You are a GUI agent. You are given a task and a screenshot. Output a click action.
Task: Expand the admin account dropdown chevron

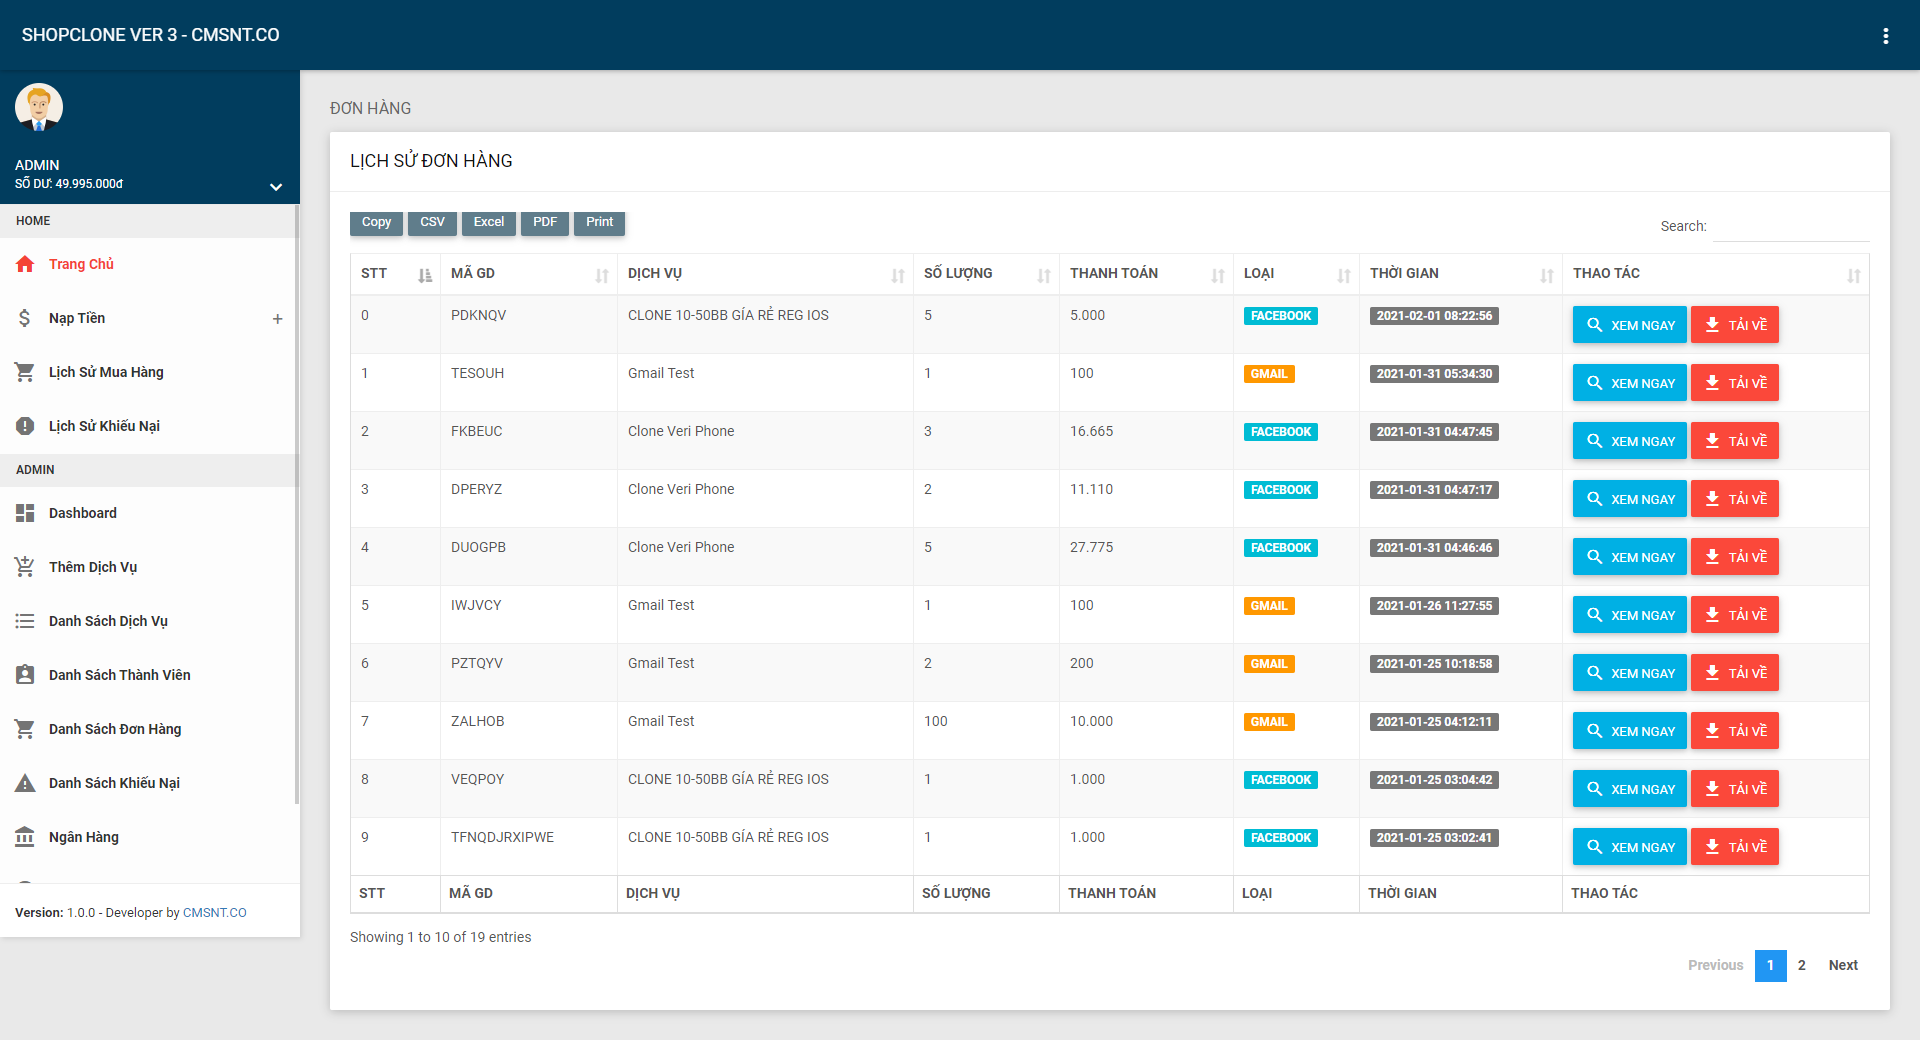tap(276, 187)
